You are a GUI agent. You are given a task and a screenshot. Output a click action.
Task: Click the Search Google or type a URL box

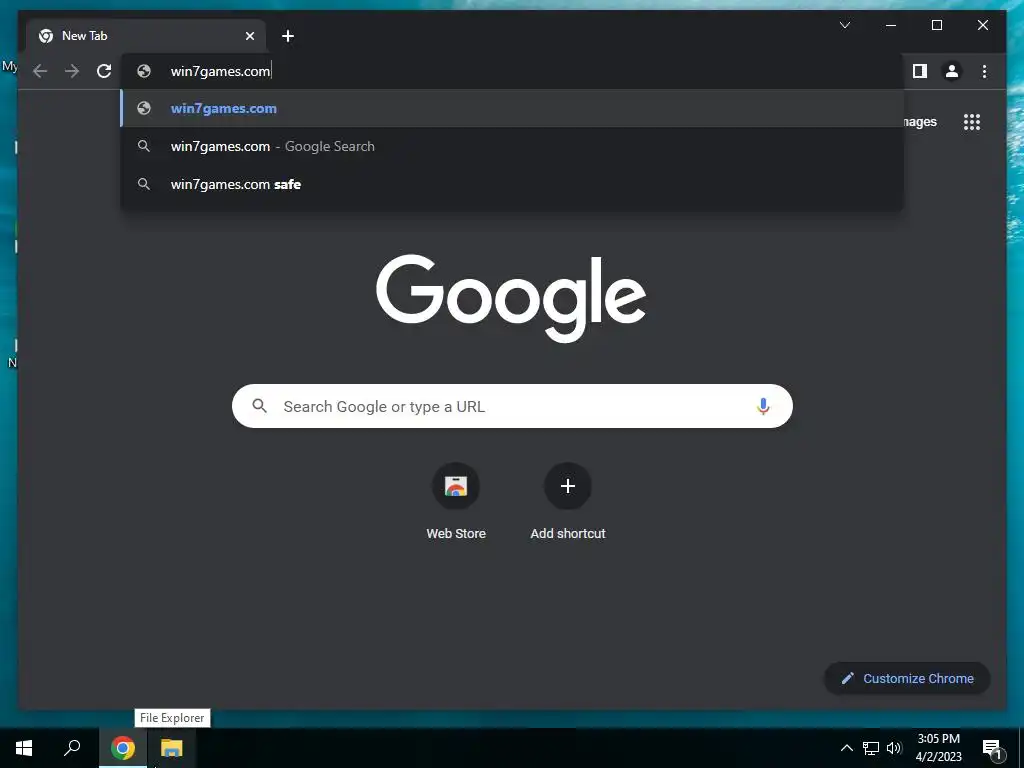pos(512,406)
